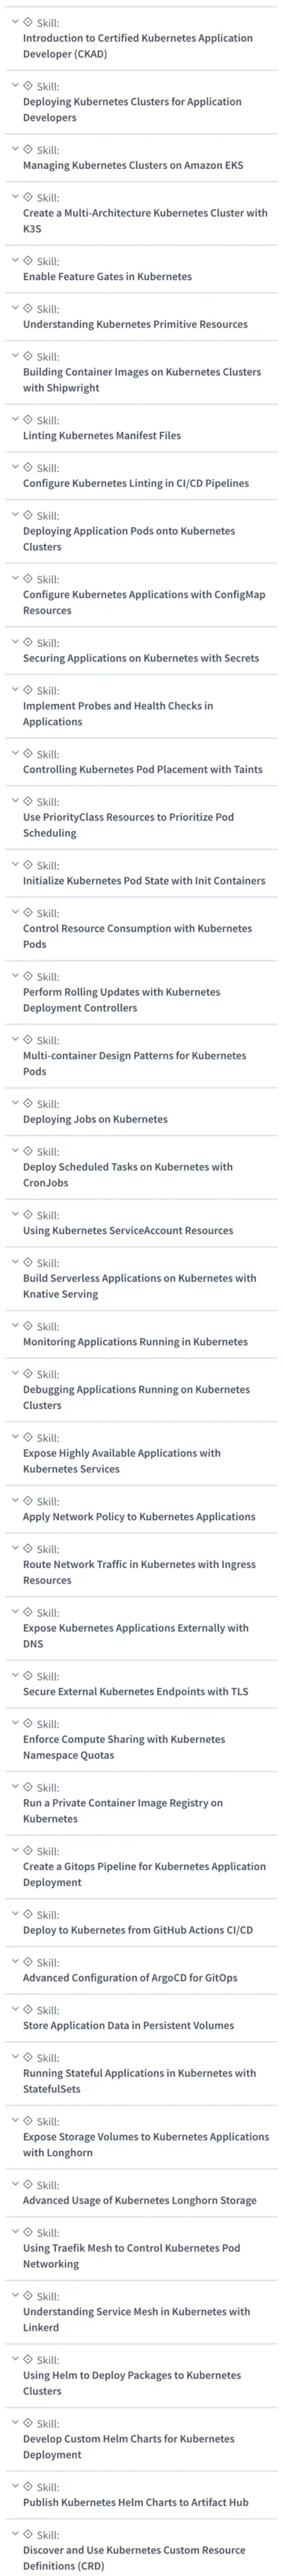
Task: Expand chevron for Apply Network Policy to Kubernetes Applications
Action: coord(15,1501)
